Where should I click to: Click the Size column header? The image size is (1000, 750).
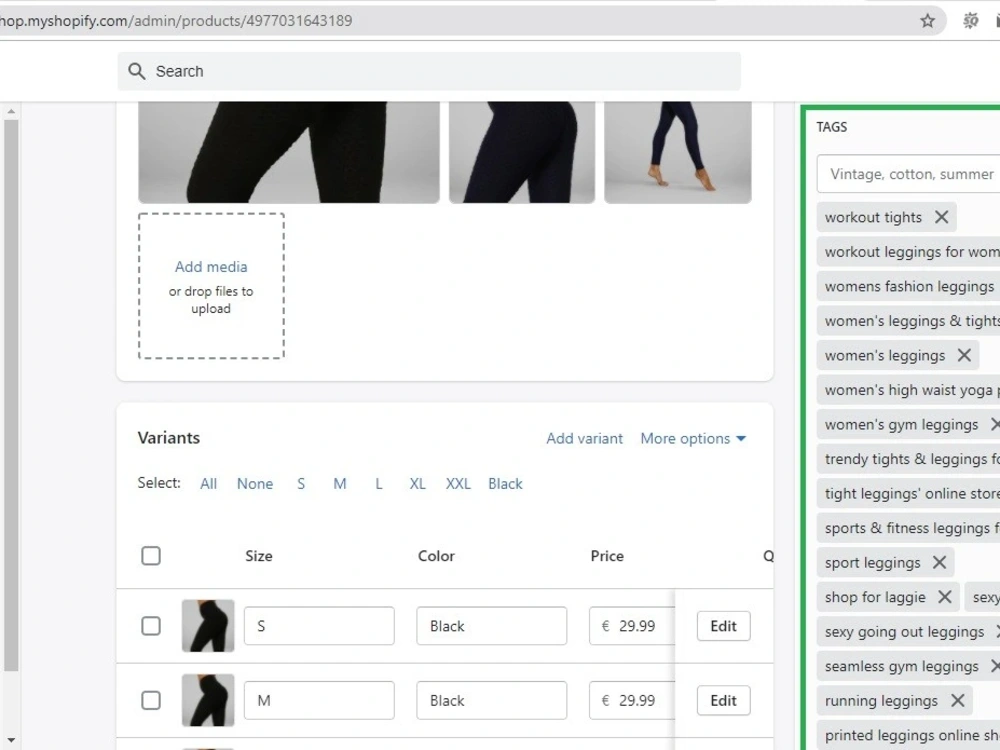259,555
